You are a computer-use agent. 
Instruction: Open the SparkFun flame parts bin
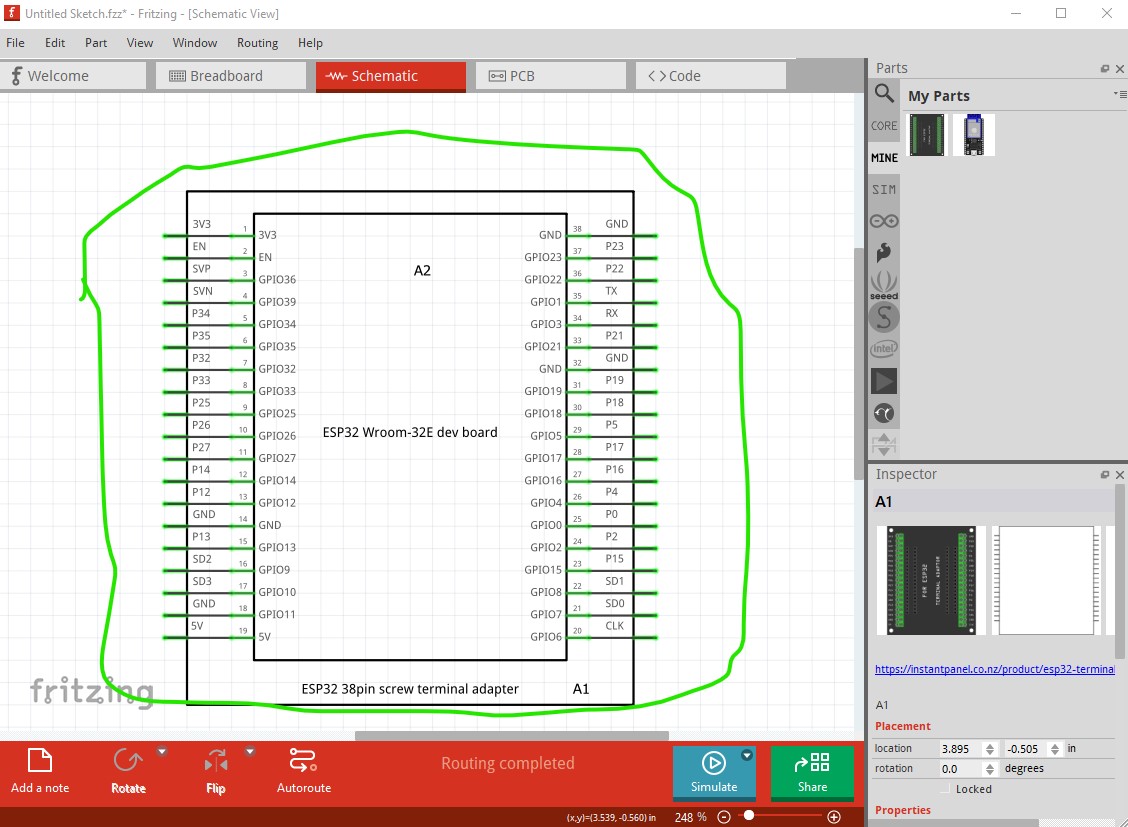[x=884, y=252]
